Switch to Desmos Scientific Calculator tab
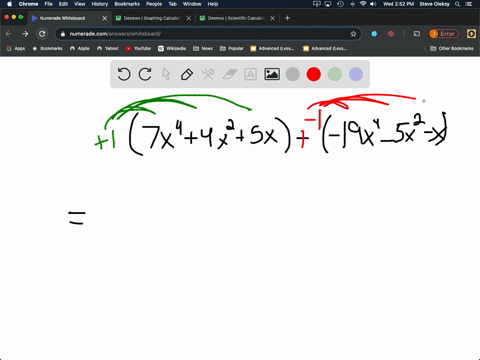The image size is (480, 360). 236,18
